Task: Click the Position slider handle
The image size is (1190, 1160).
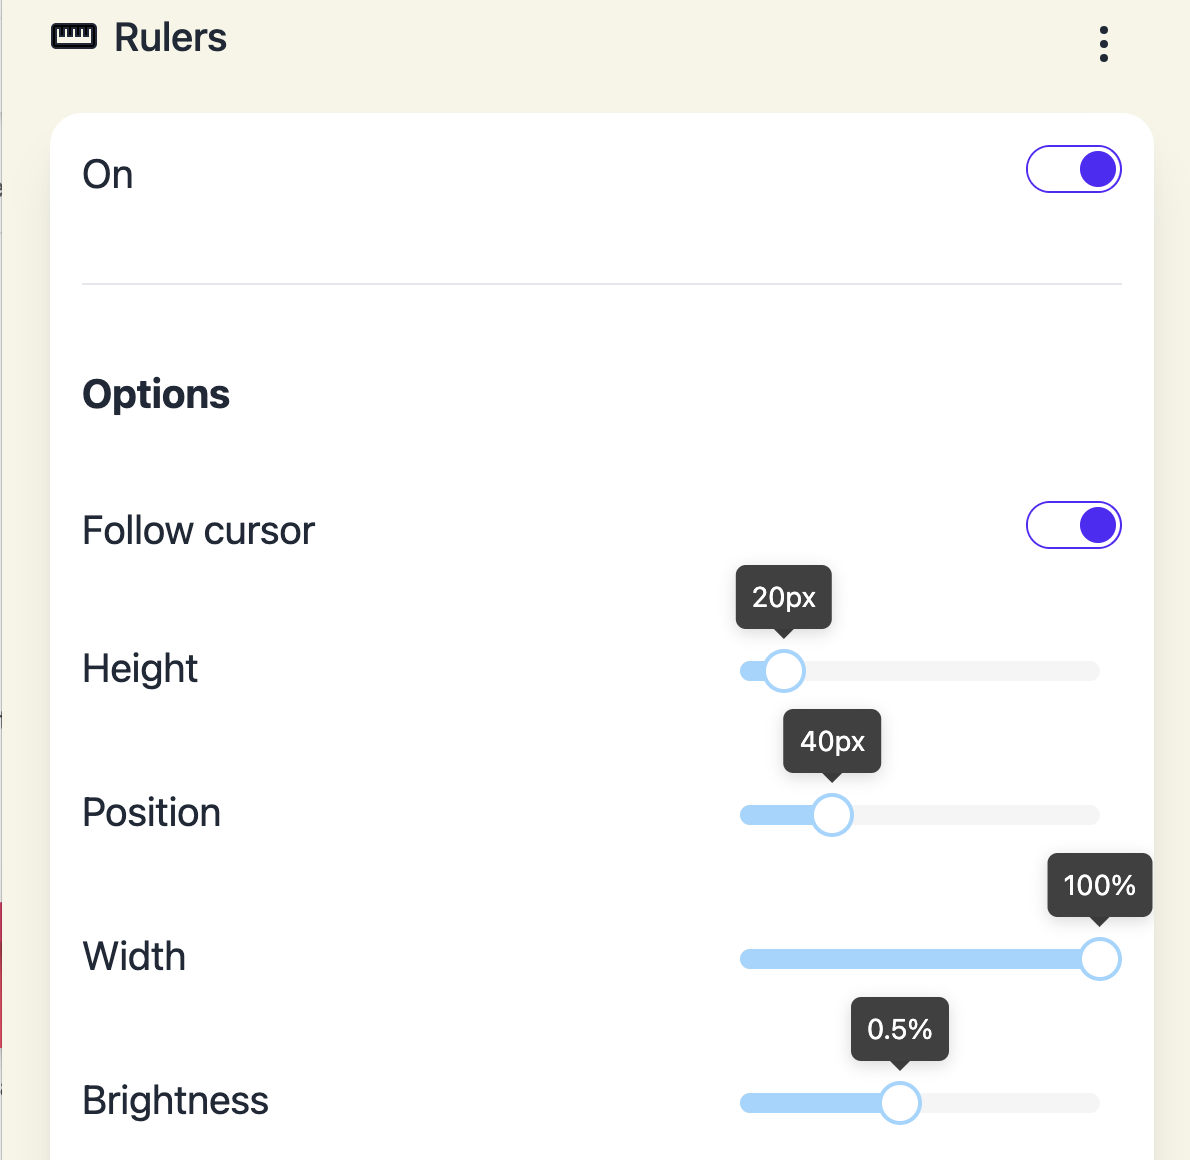Action: (x=832, y=815)
